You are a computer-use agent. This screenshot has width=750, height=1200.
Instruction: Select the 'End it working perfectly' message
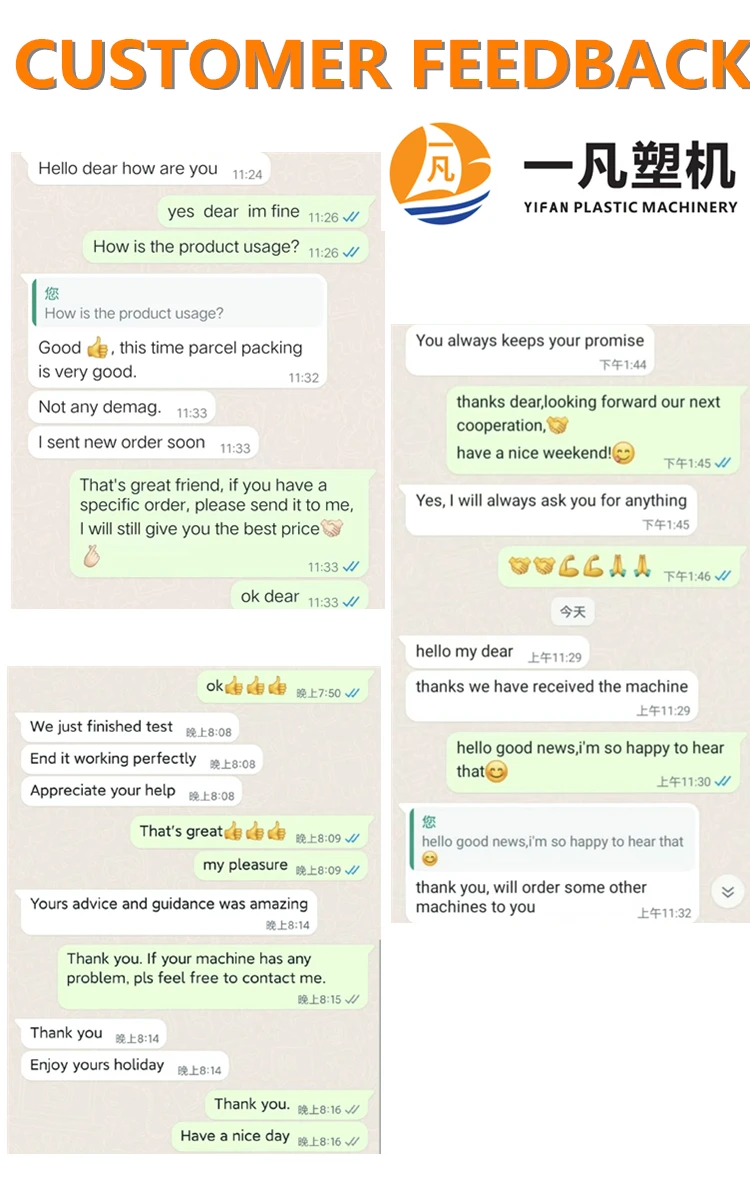tap(113, 758)
